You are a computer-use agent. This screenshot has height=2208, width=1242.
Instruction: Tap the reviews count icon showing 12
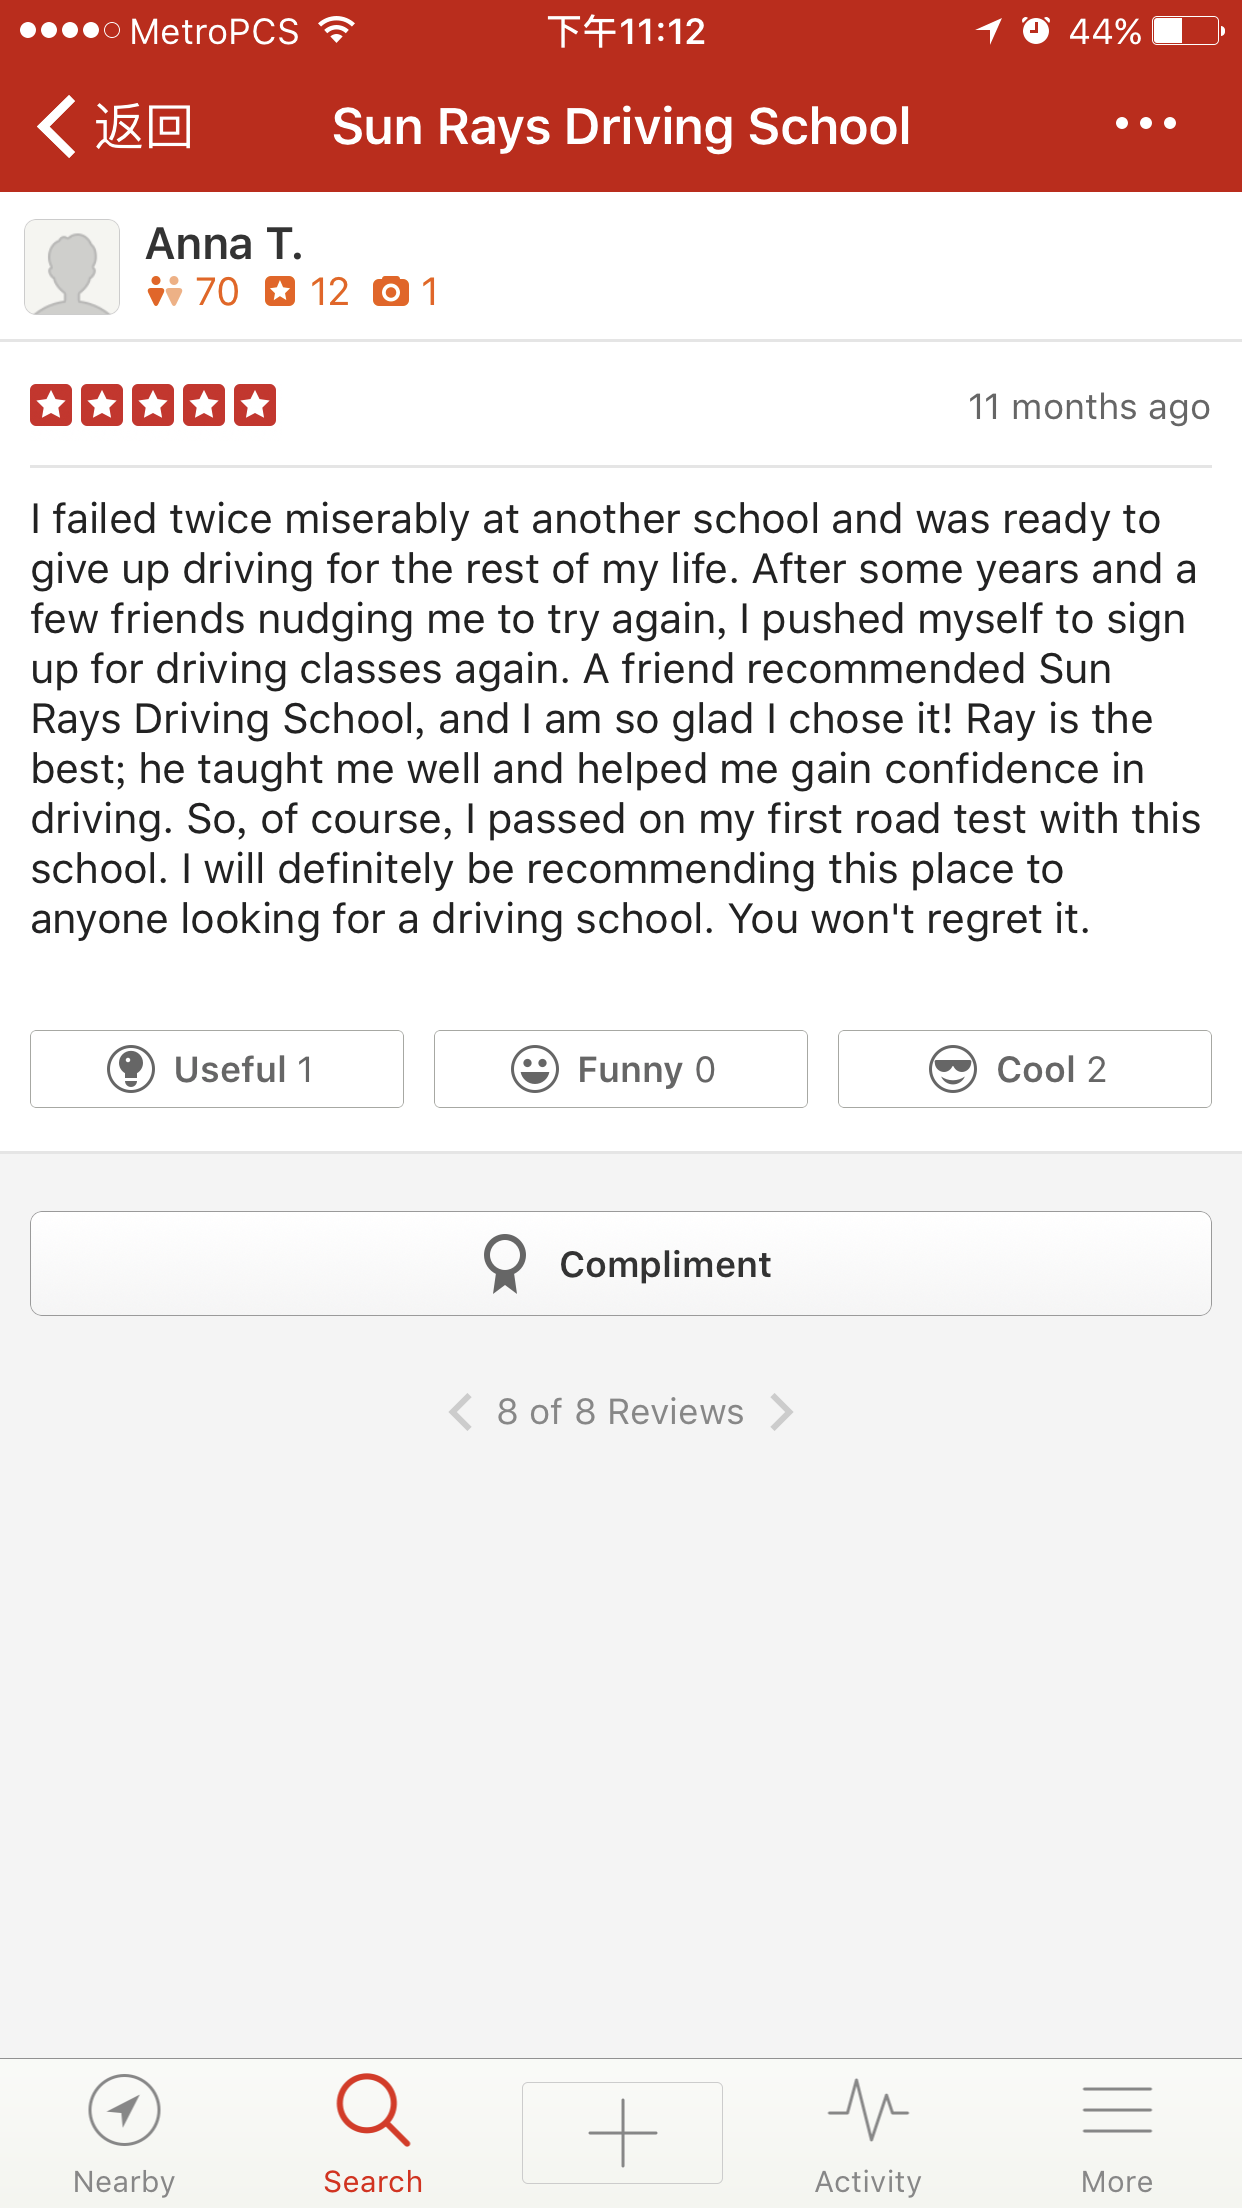(x=280, y=292)
